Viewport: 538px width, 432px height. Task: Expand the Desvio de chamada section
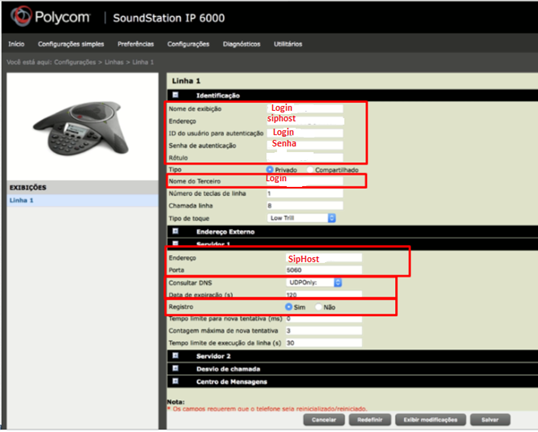point(175,369)
